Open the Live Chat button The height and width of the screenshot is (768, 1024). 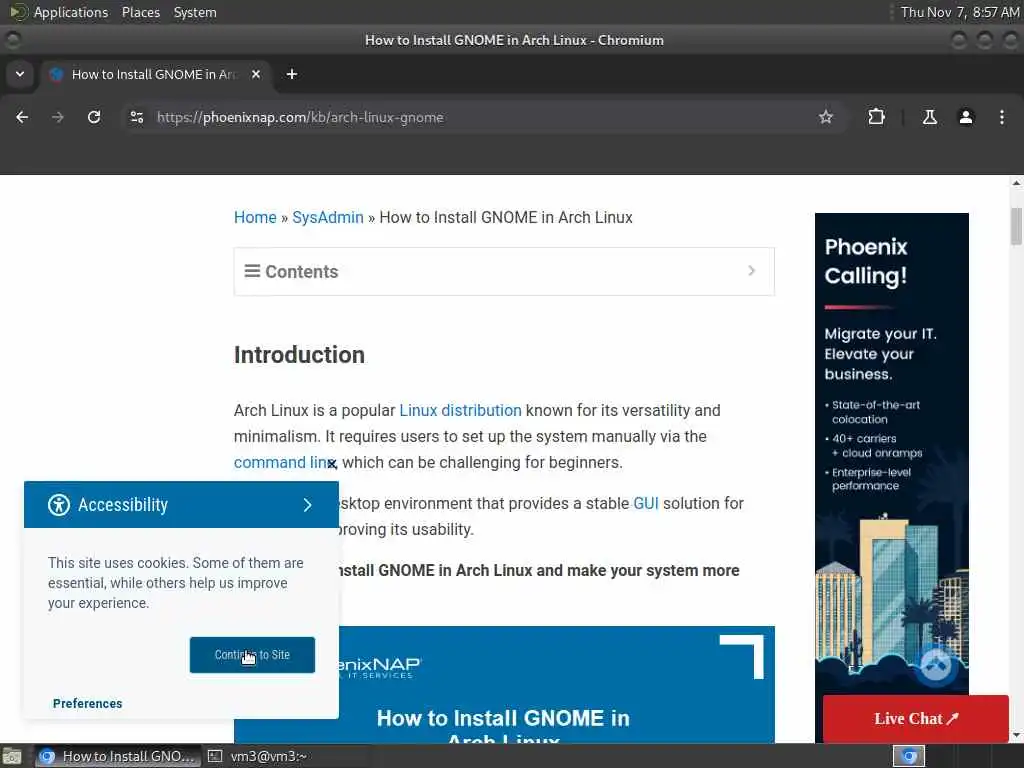point(916,718)
